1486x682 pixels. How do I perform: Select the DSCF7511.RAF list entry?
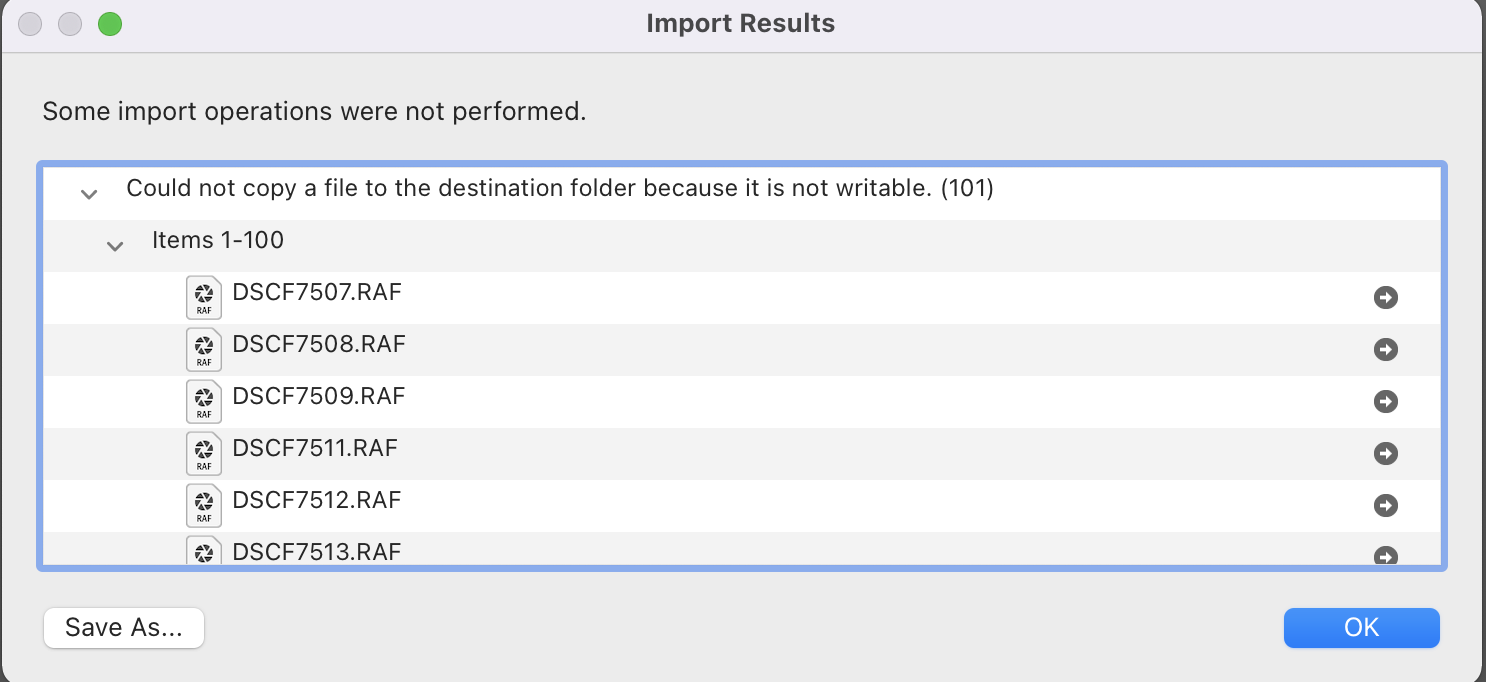[x=700, y=453]
